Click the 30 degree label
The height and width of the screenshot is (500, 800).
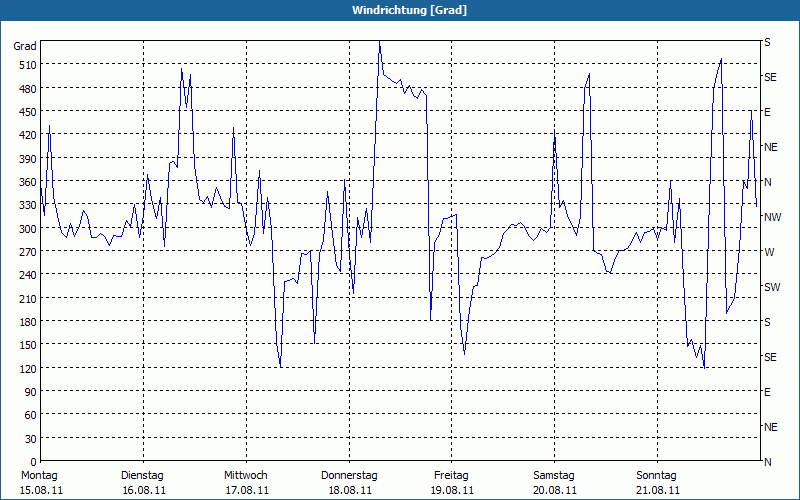click(31, 439)
